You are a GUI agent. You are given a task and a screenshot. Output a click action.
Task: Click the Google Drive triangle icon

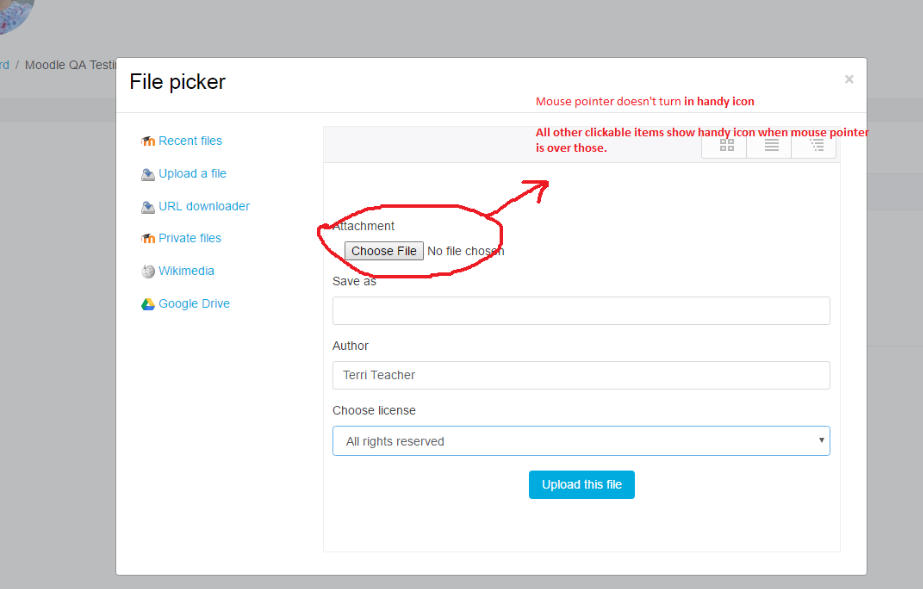[148, 304]
